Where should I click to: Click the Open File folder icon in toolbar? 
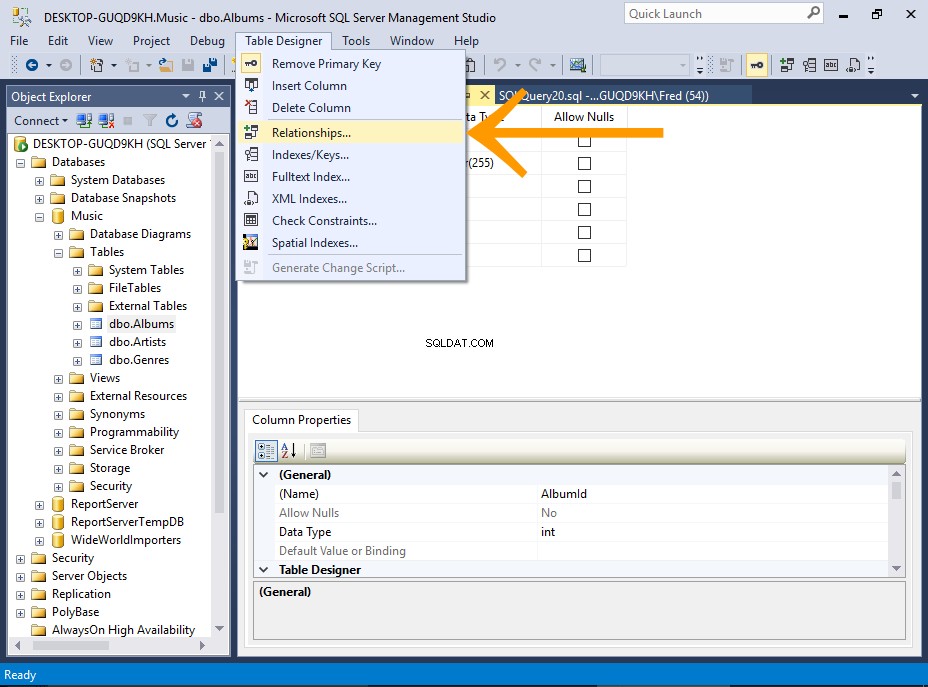[166, 65]
